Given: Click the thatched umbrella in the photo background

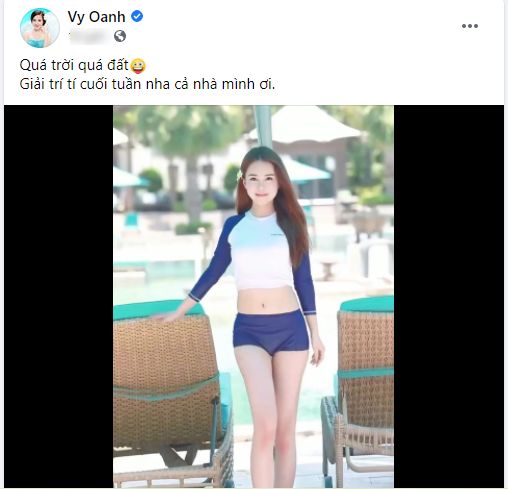Looking at the screenshot, I should point(305,124).
